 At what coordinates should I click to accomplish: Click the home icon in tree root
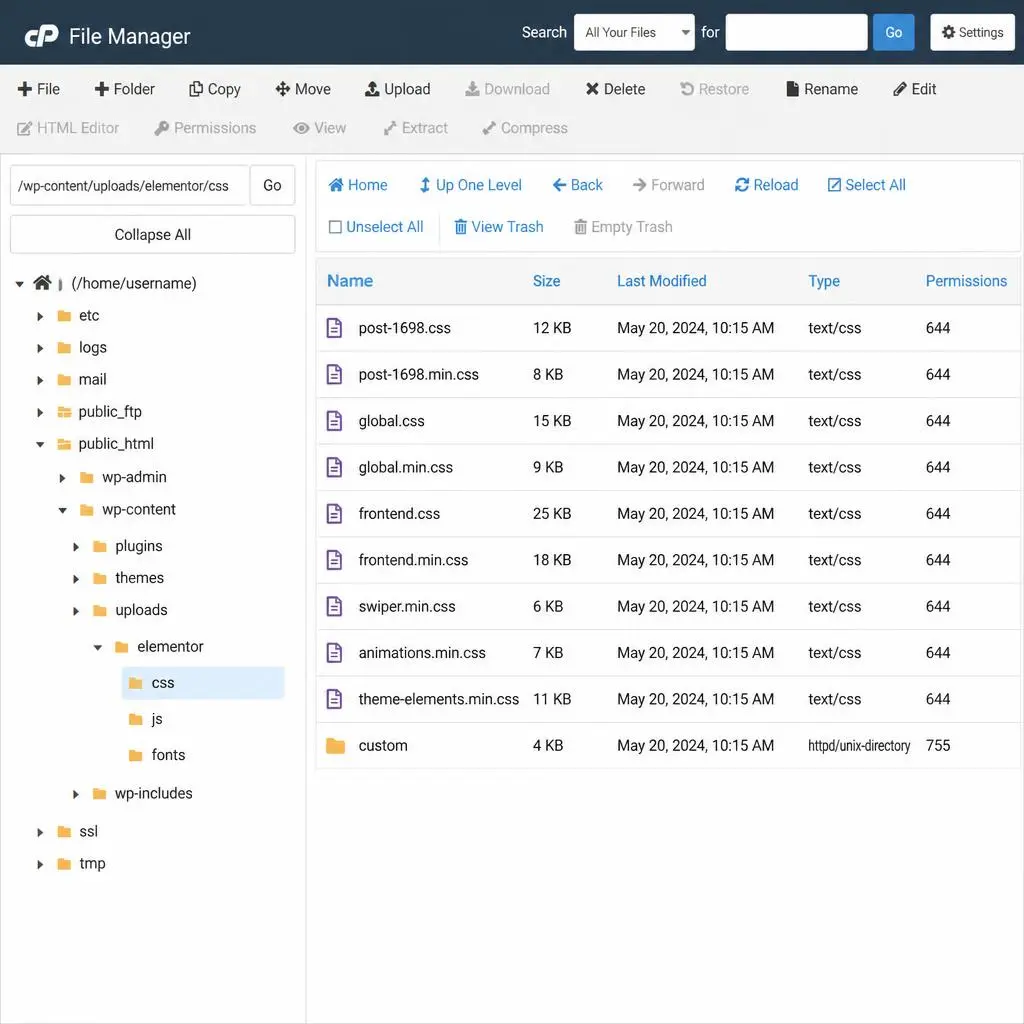click(x=42, y=282)
